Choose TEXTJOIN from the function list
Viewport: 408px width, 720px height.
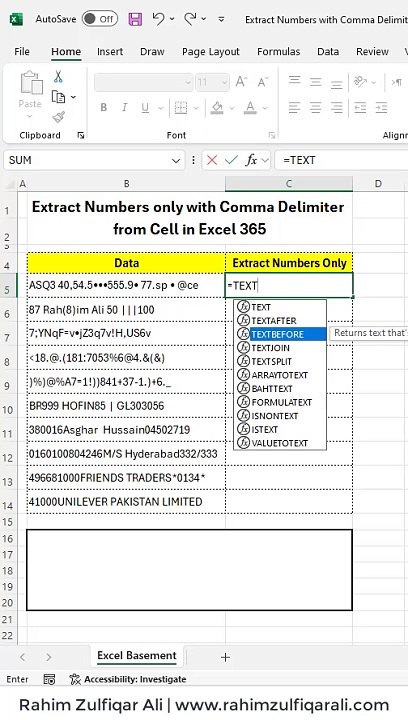[280, 348]
